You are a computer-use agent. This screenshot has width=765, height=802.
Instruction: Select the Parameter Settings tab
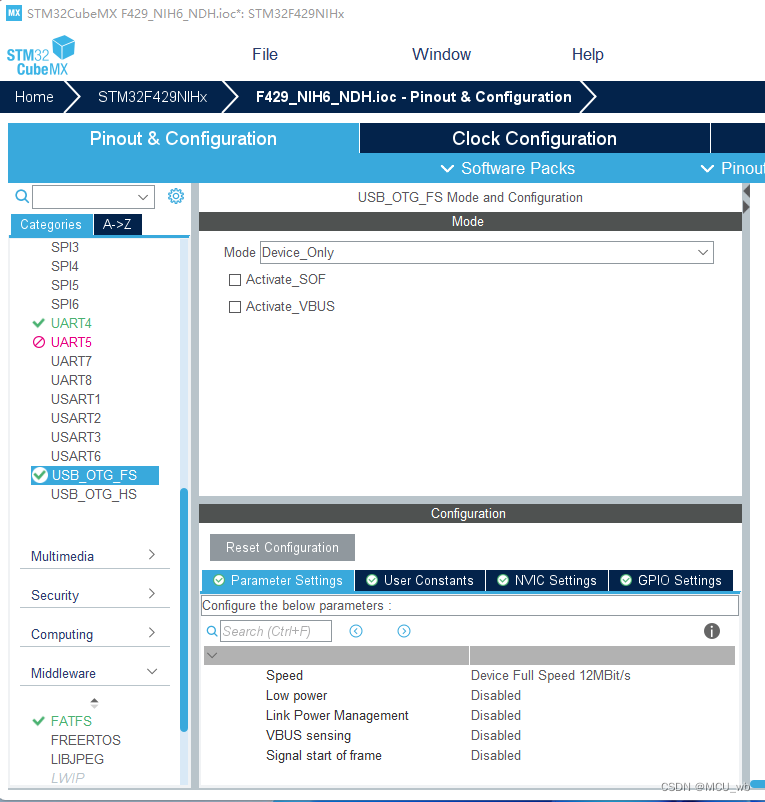click(x=278, y=581)
